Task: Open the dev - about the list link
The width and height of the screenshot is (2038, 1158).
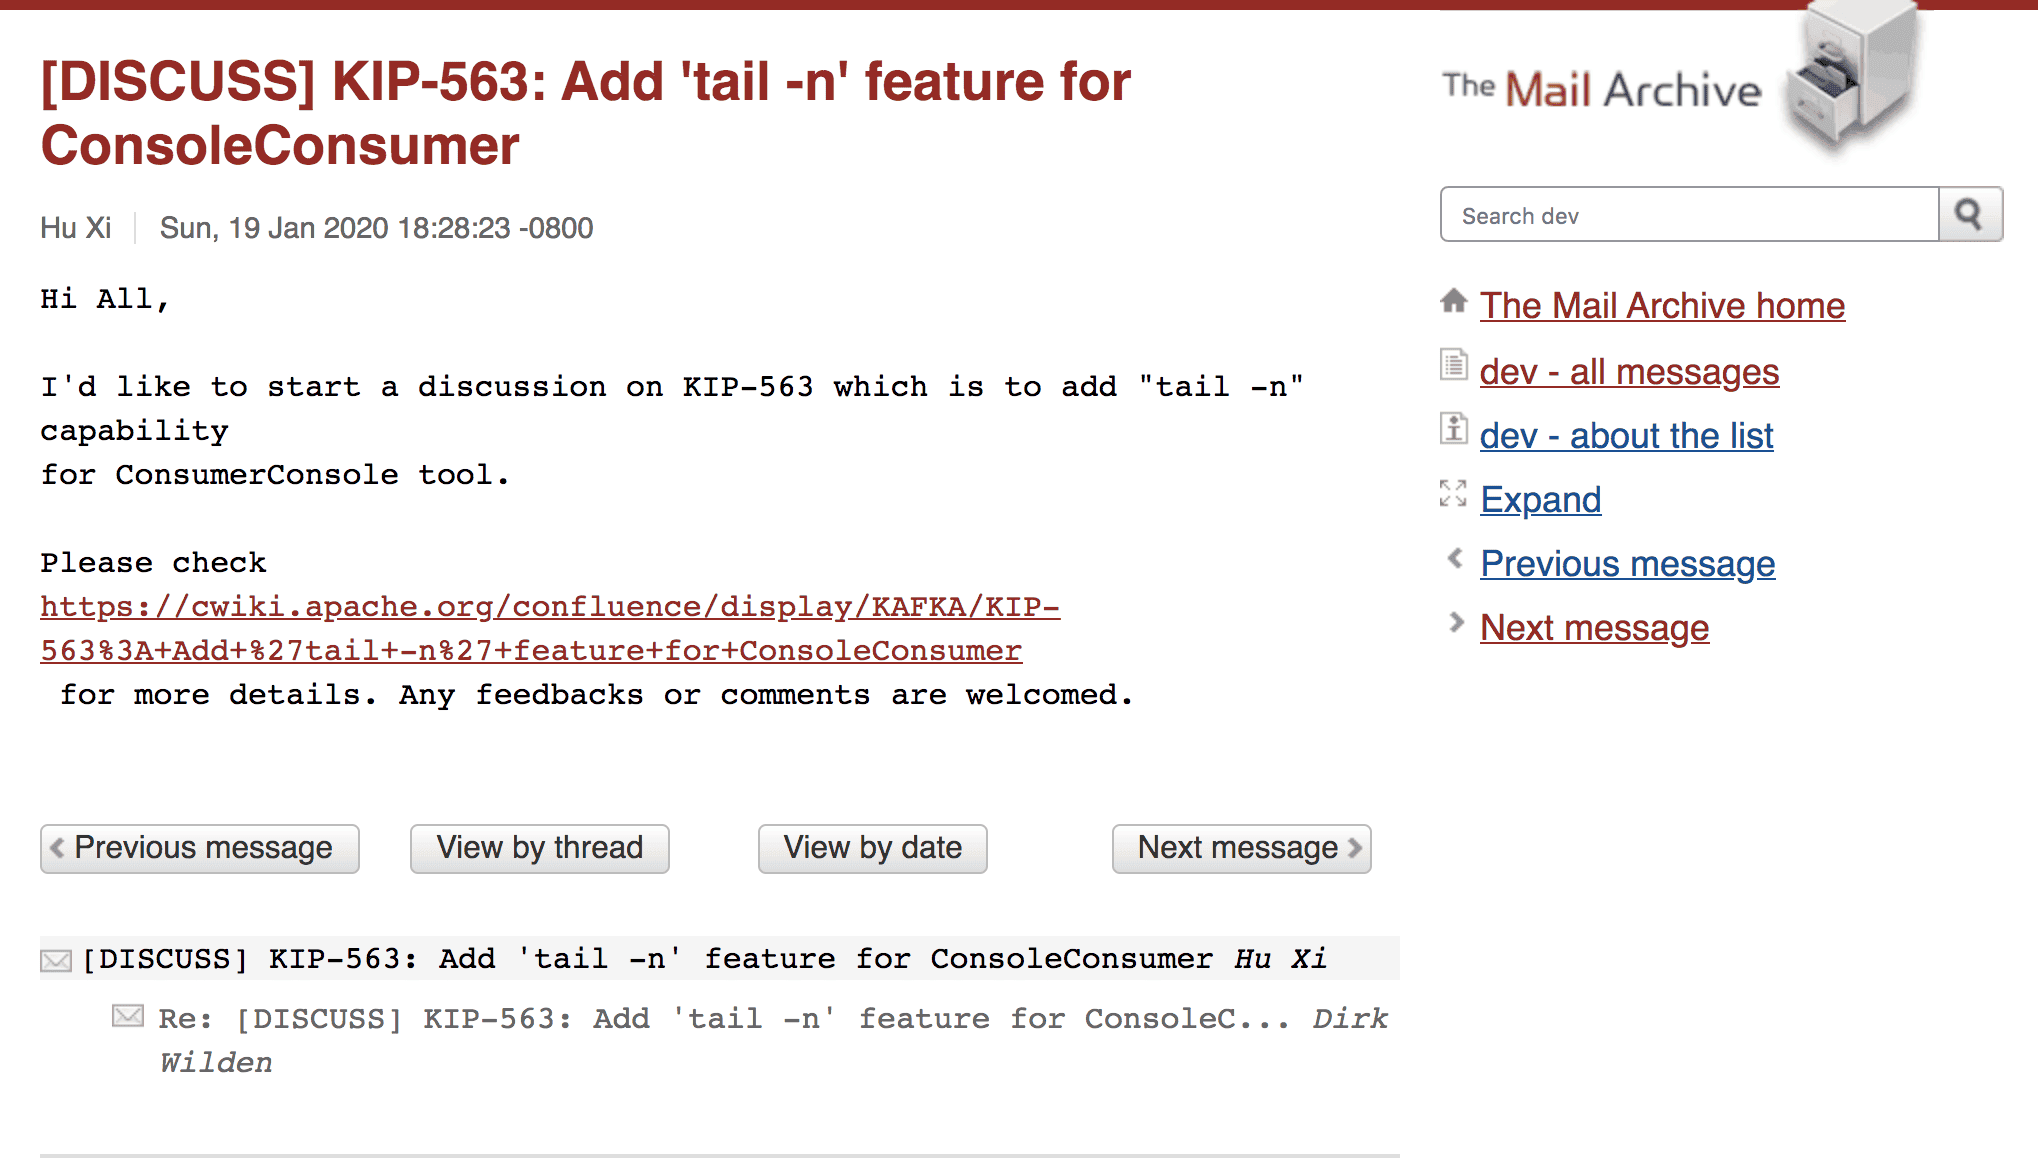Action: tap(1626, 436)
